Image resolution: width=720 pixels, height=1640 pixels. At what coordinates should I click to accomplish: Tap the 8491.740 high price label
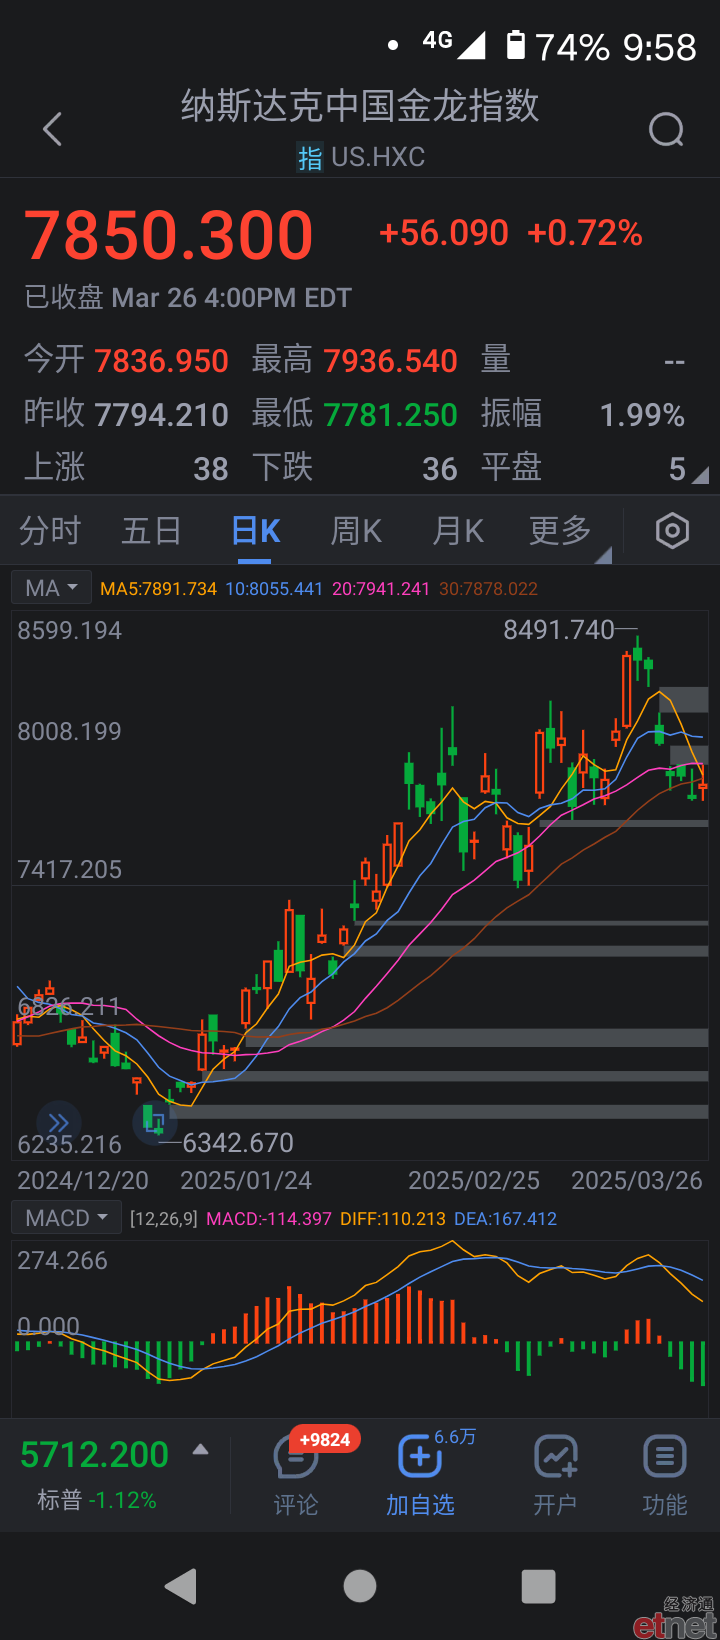pos(559,630)
